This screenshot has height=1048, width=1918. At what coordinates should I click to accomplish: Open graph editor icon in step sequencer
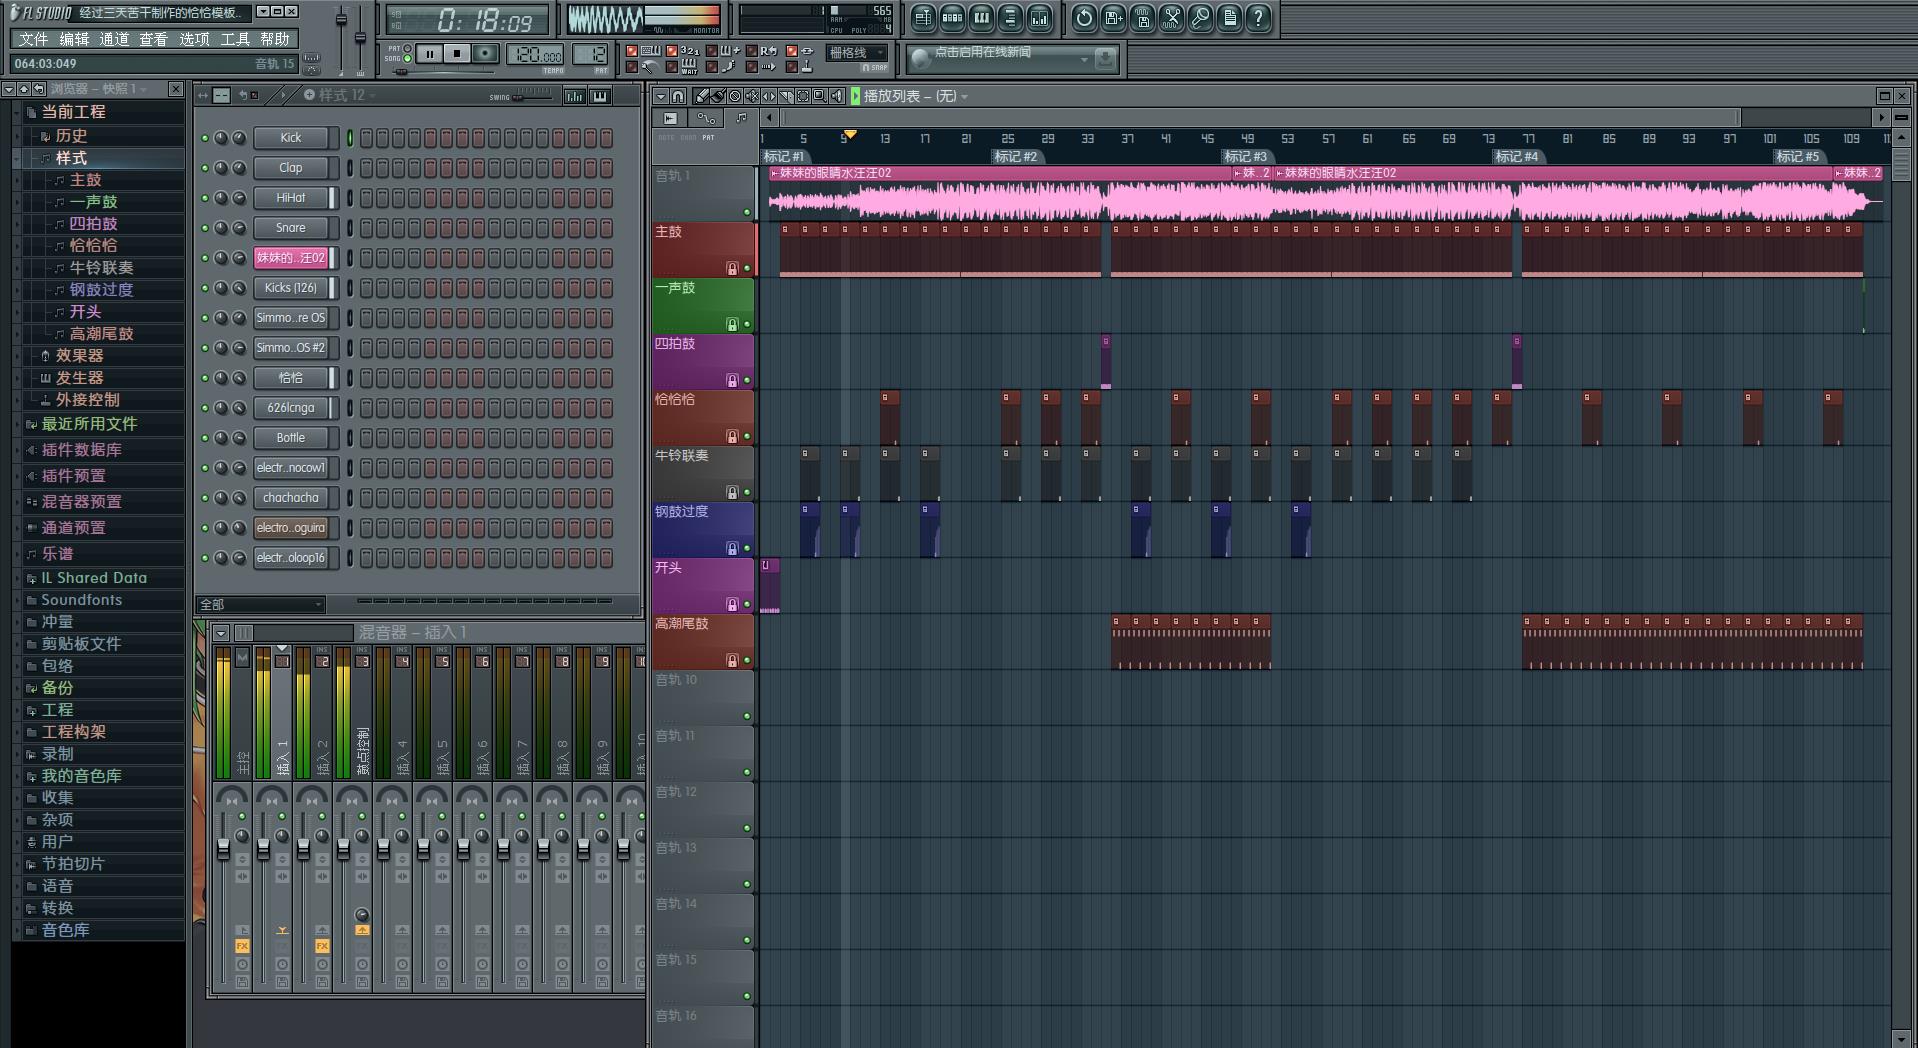575,96
